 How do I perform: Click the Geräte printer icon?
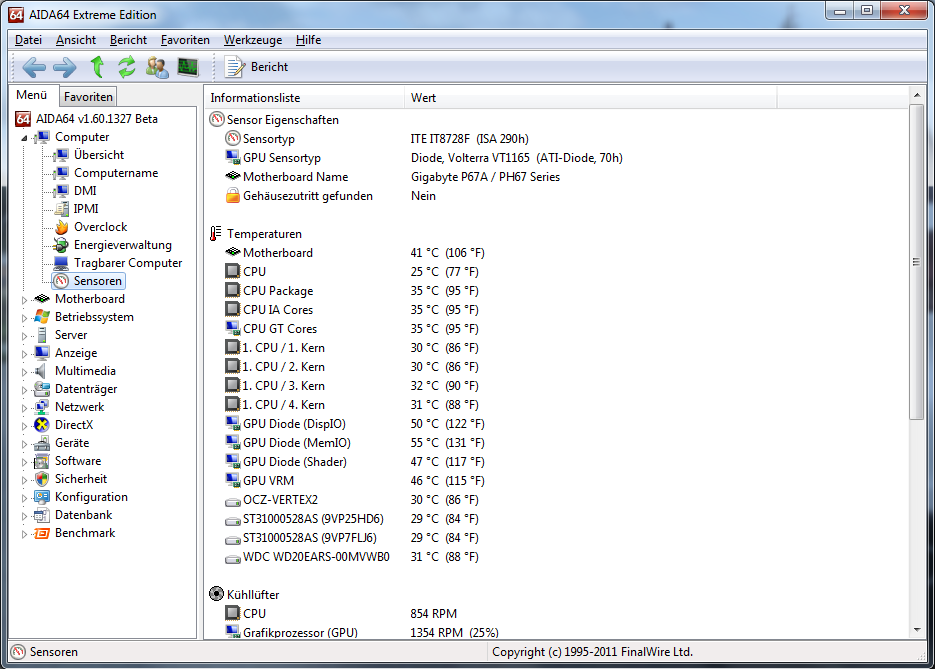42,443
